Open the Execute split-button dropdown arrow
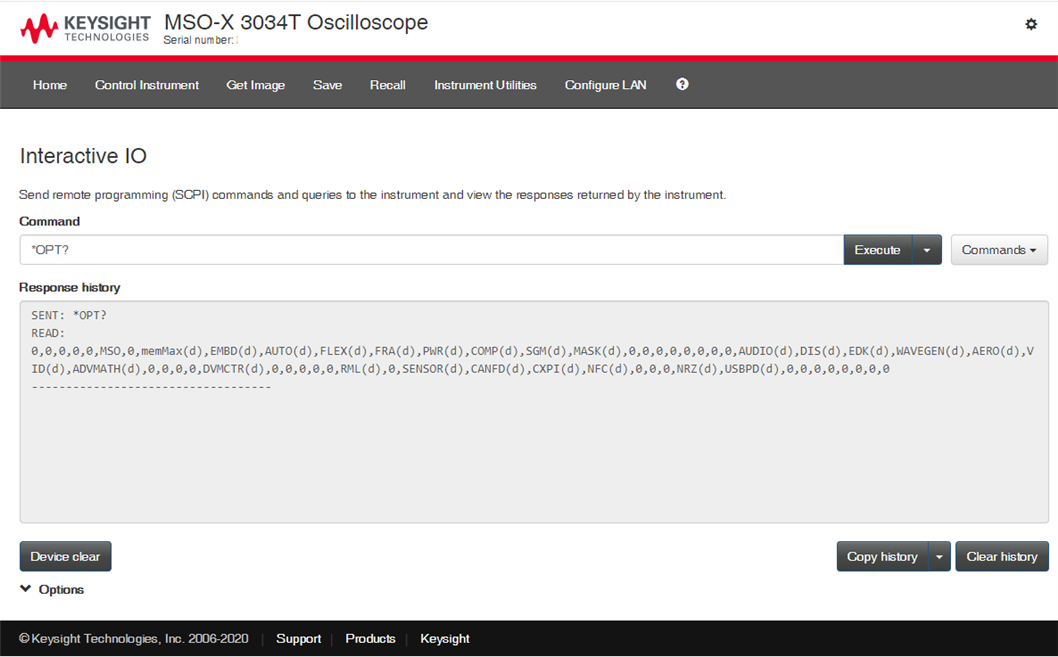 pos(927,250)
